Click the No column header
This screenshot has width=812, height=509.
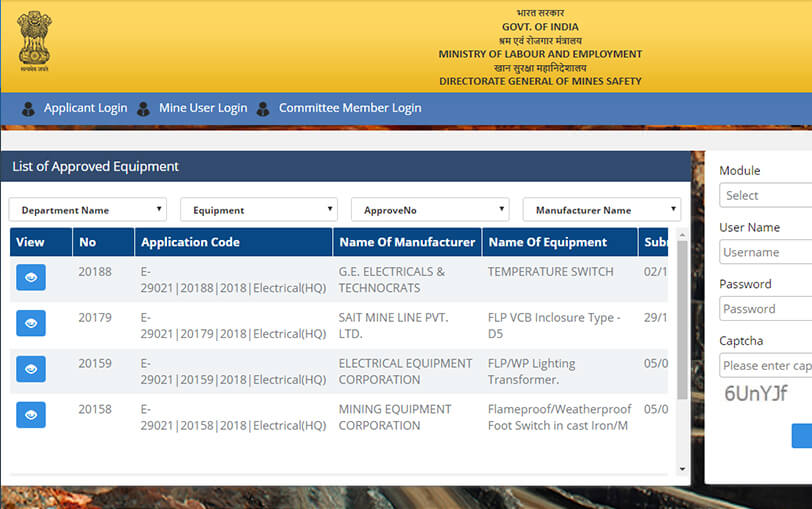[104, 242]
